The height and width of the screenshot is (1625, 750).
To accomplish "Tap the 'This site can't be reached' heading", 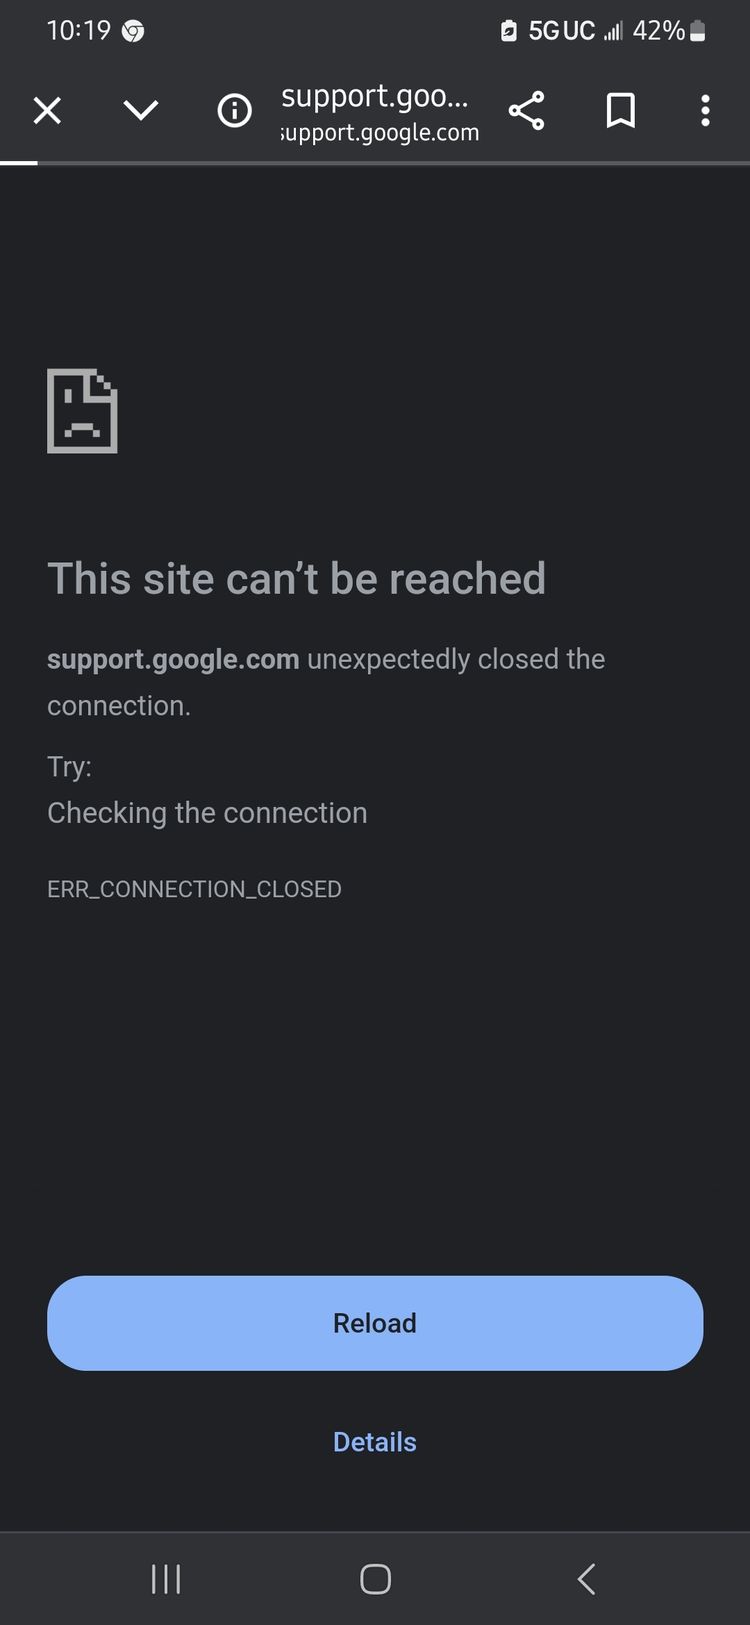I will tap(296, 578).
